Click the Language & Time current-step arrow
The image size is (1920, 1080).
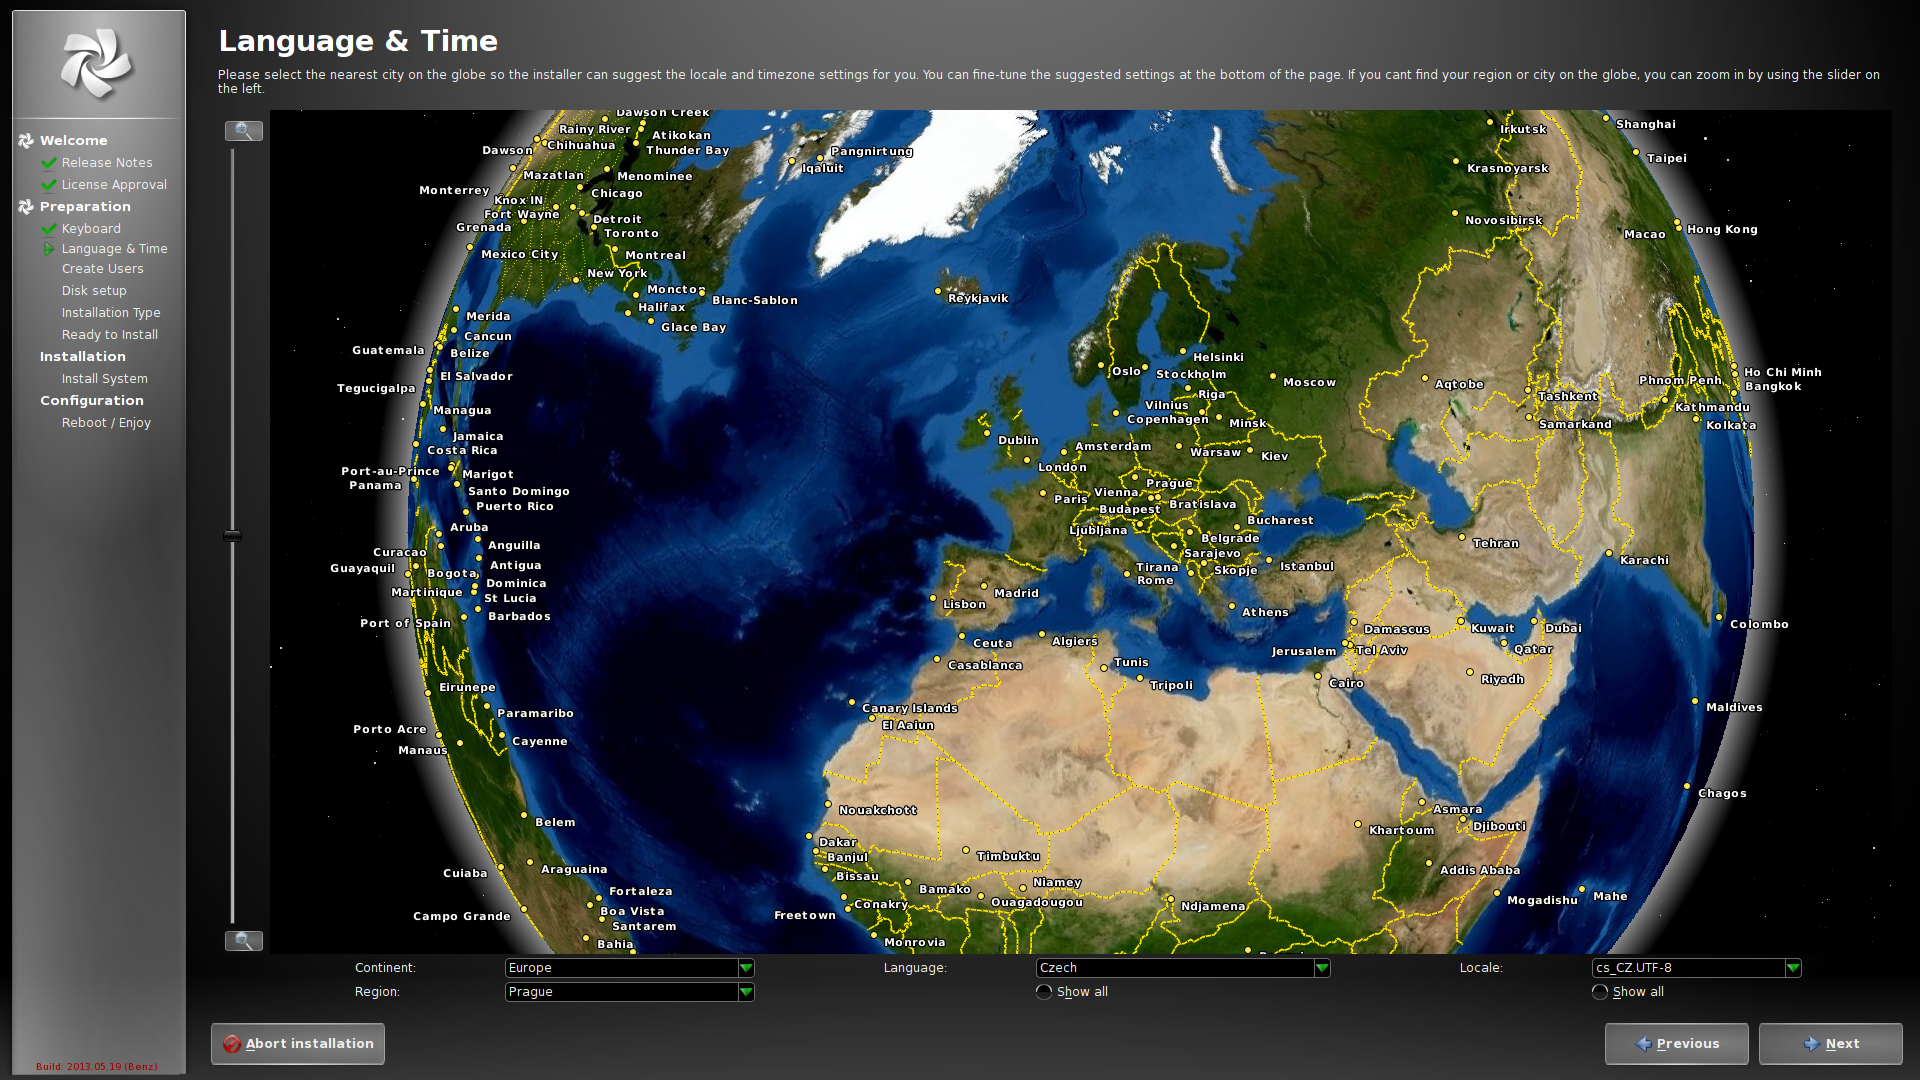coord(49,249)
